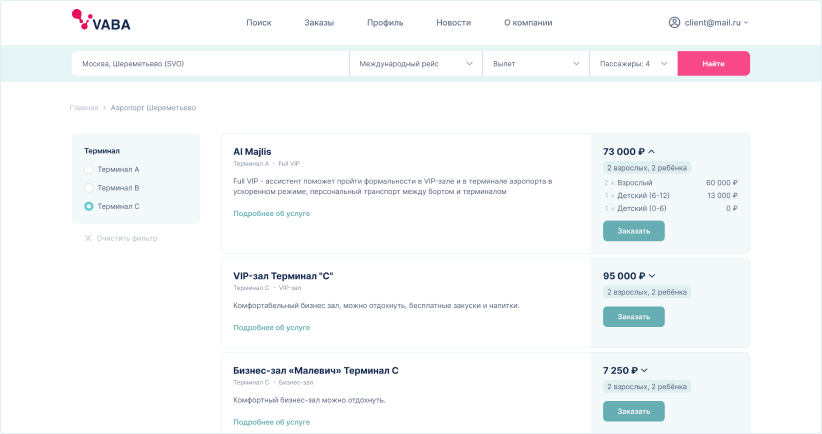Collapse the 73 000 ₽ price breakdown
Viewport: 822px width, 434px height.
pyautogui.click(x=652, y=152)
